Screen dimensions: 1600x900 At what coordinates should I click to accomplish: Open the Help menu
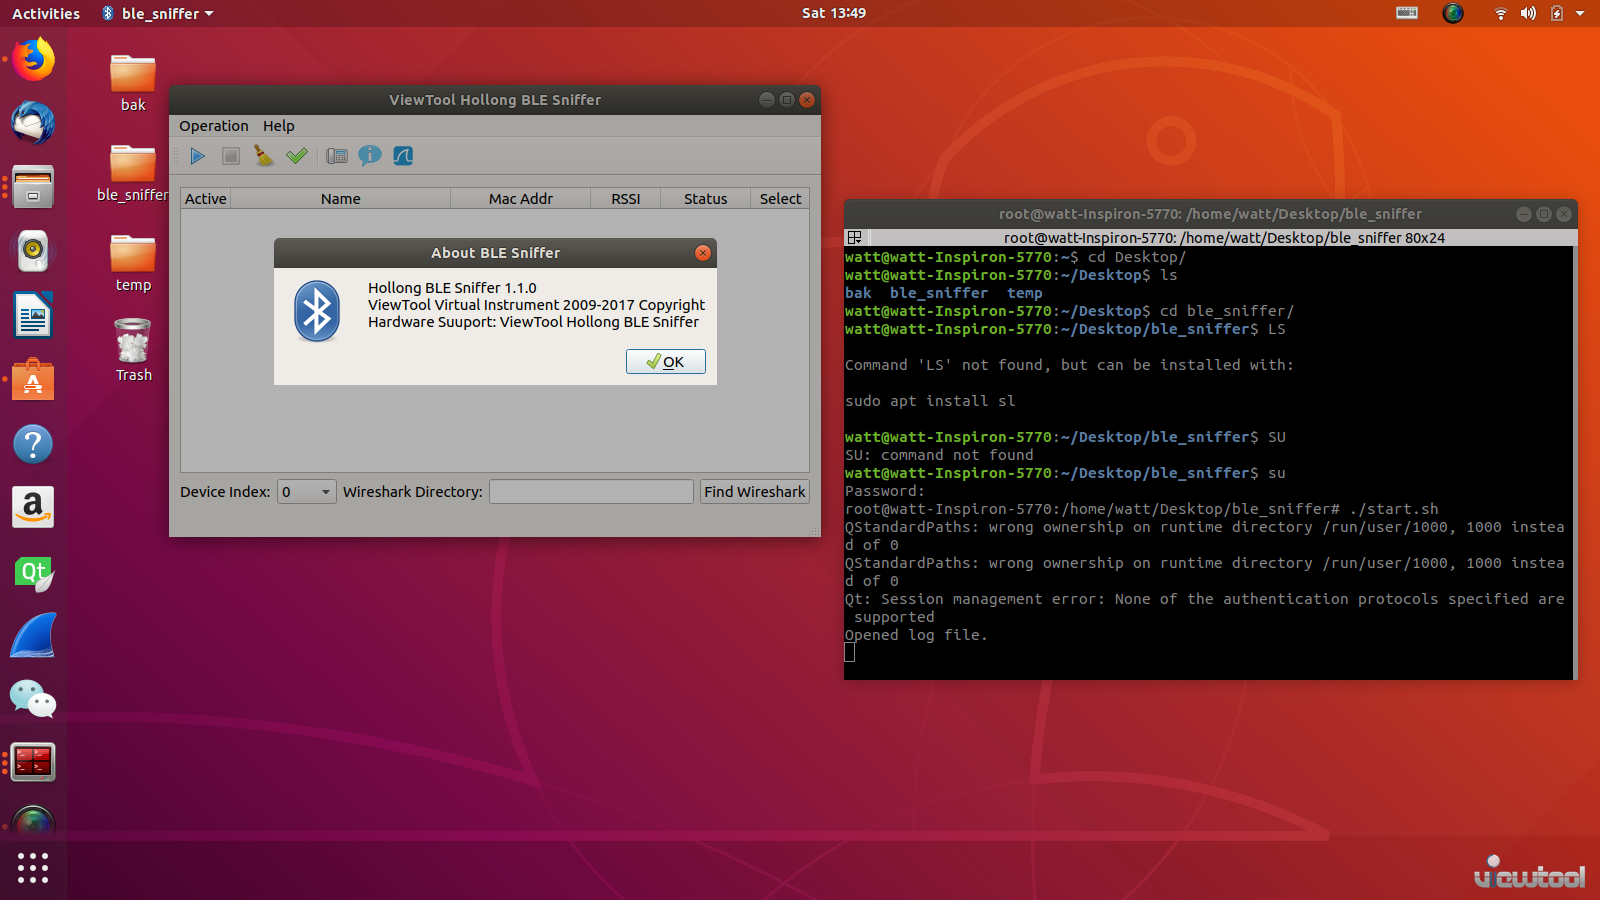[x=279, y=126]
